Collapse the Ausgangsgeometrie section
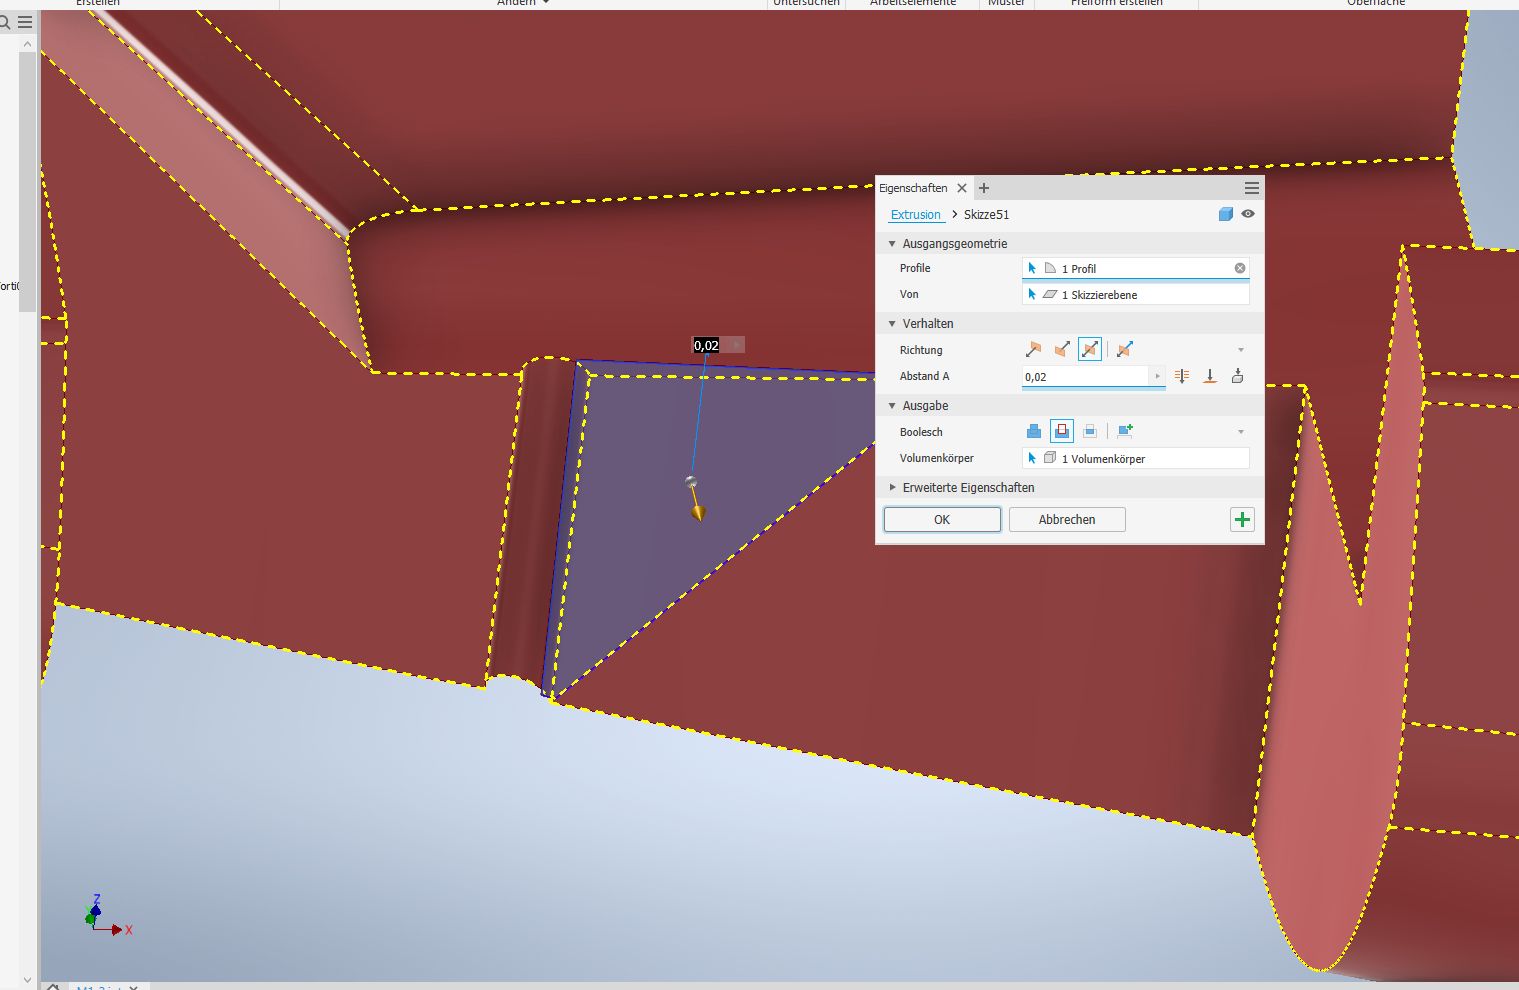Screen dimensions: 1519x990 tap(893, 243)
